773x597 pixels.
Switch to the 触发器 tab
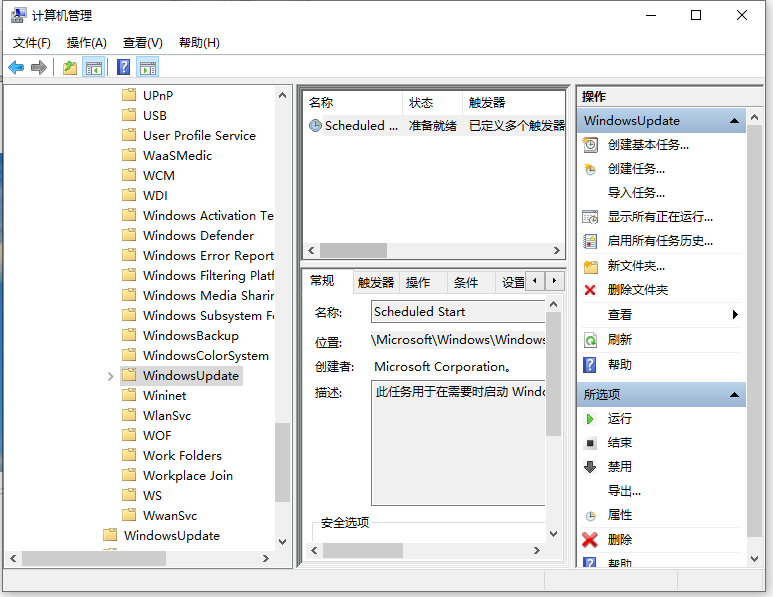[376, 282]
